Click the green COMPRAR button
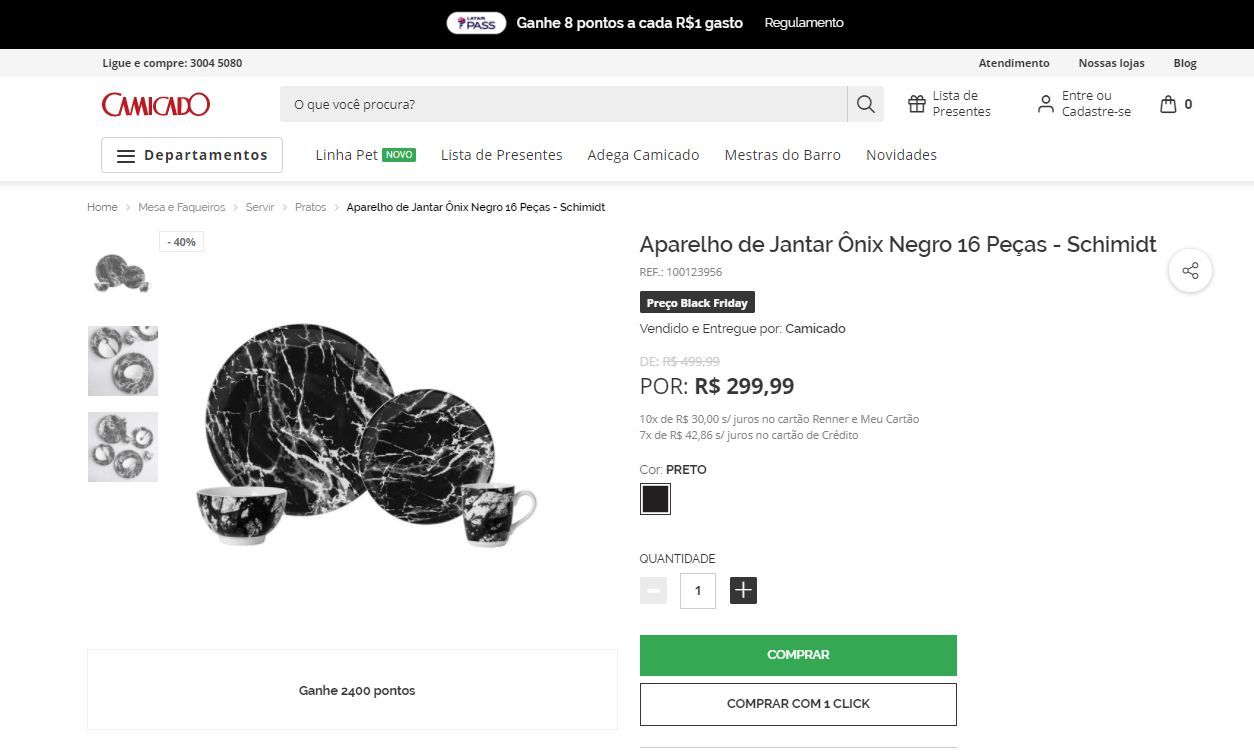1254x756 pixels. (x=798, y=655)
